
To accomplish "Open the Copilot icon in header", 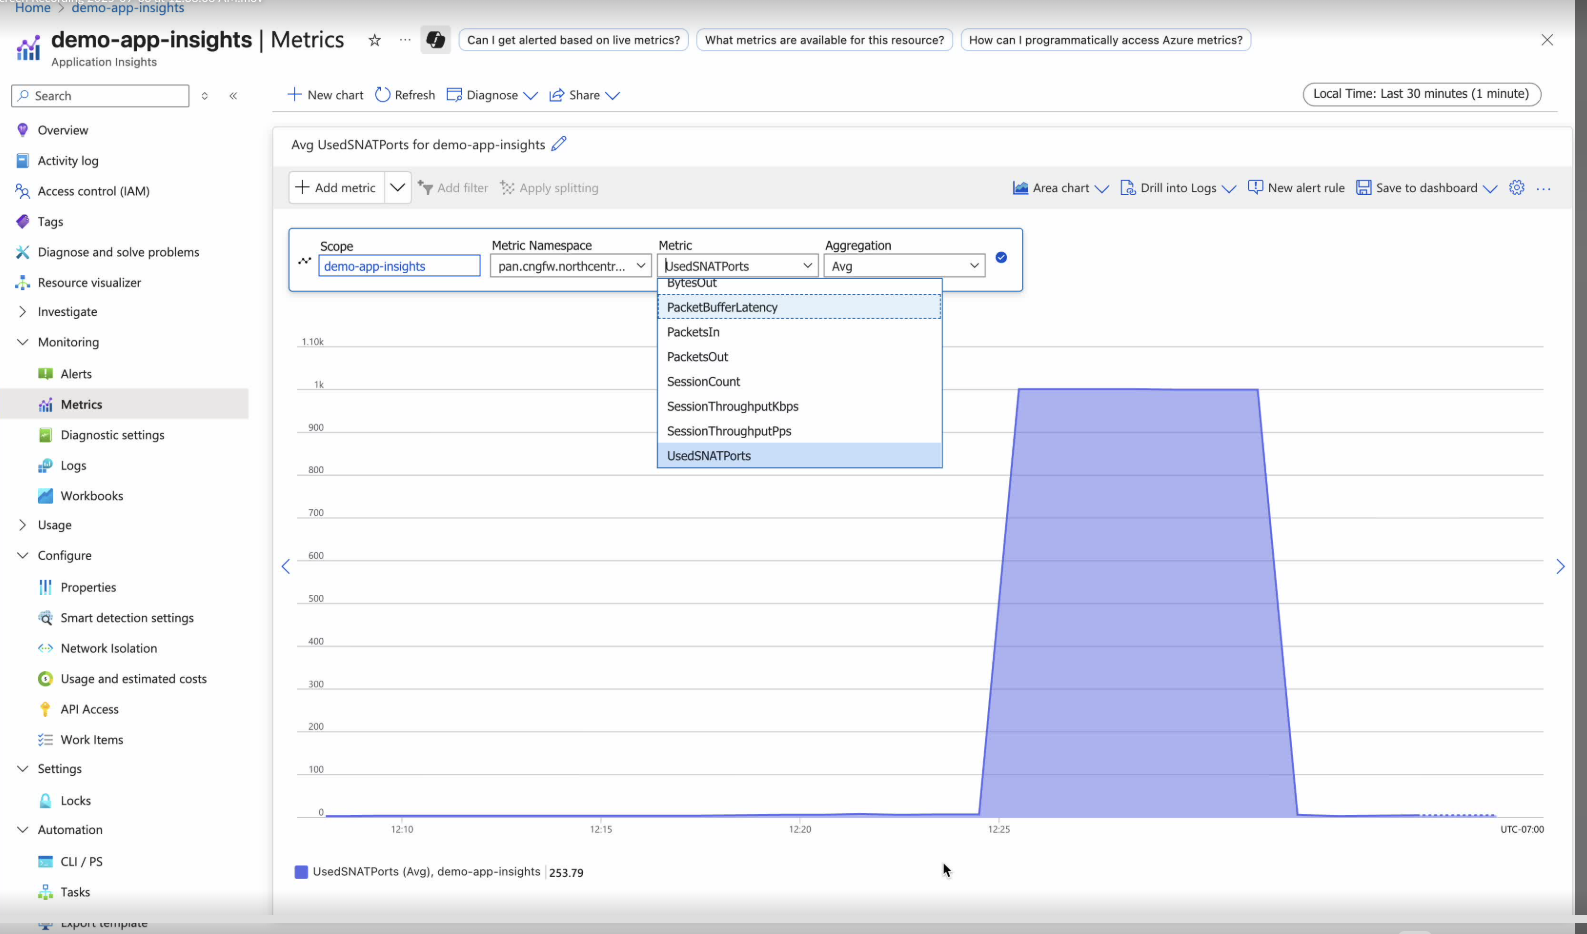I will point(435,40).
